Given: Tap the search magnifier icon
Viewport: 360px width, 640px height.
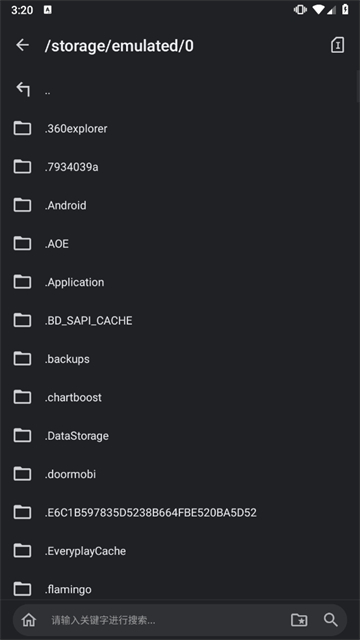Looking at the screenshot, I should click(x=331, y=620).
